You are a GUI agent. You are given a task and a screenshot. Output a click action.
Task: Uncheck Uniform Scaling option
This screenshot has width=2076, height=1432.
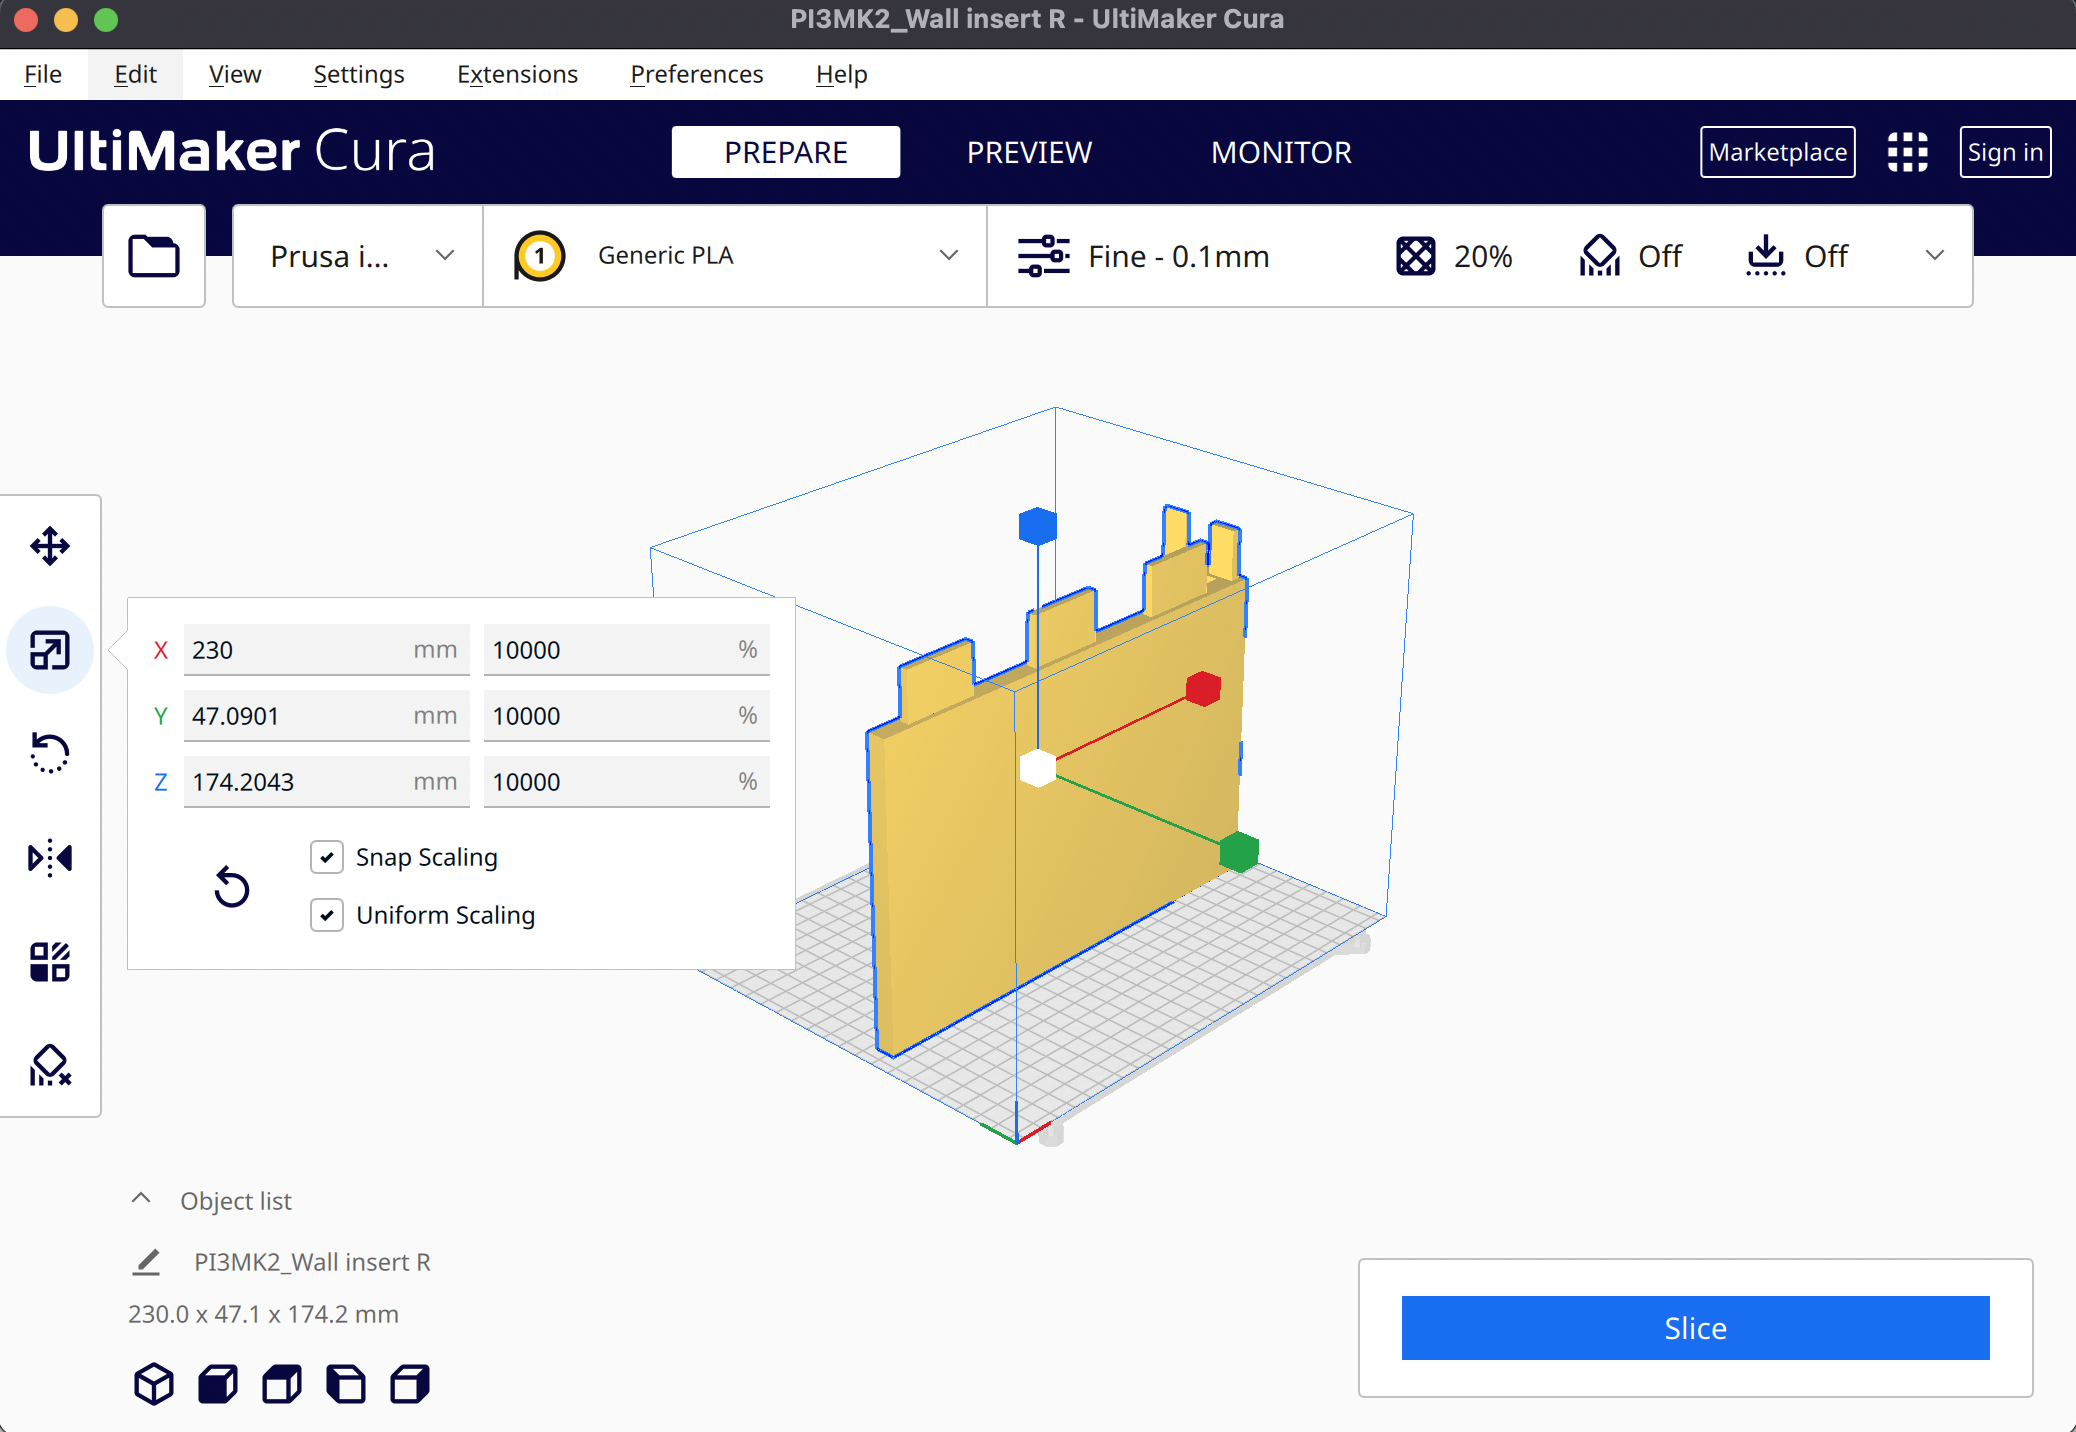click(x=327, y=915)
